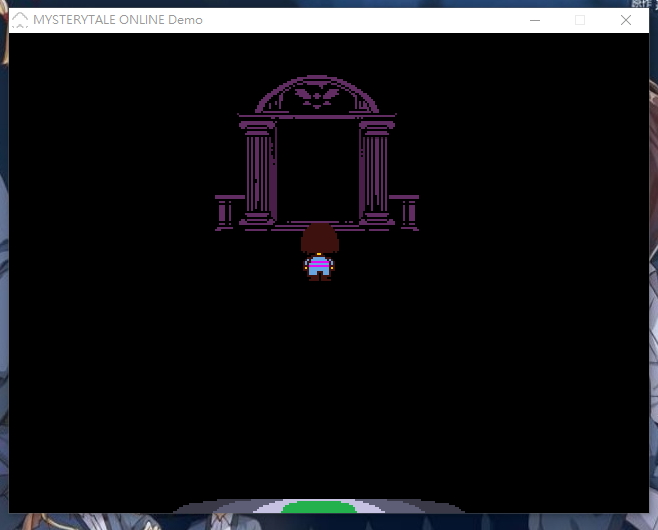Close the MYSTERYTALE ONLINE Demo window
Image resolution: width=658 pixels, height=530 pixels.
pyautogui.click(x=626, y=20)
